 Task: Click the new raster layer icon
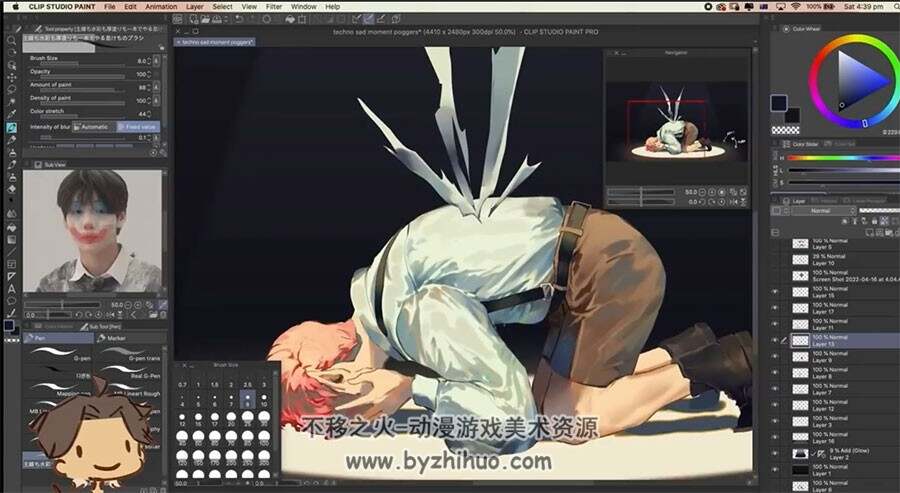pyautogui.click(x=870, y=232)
